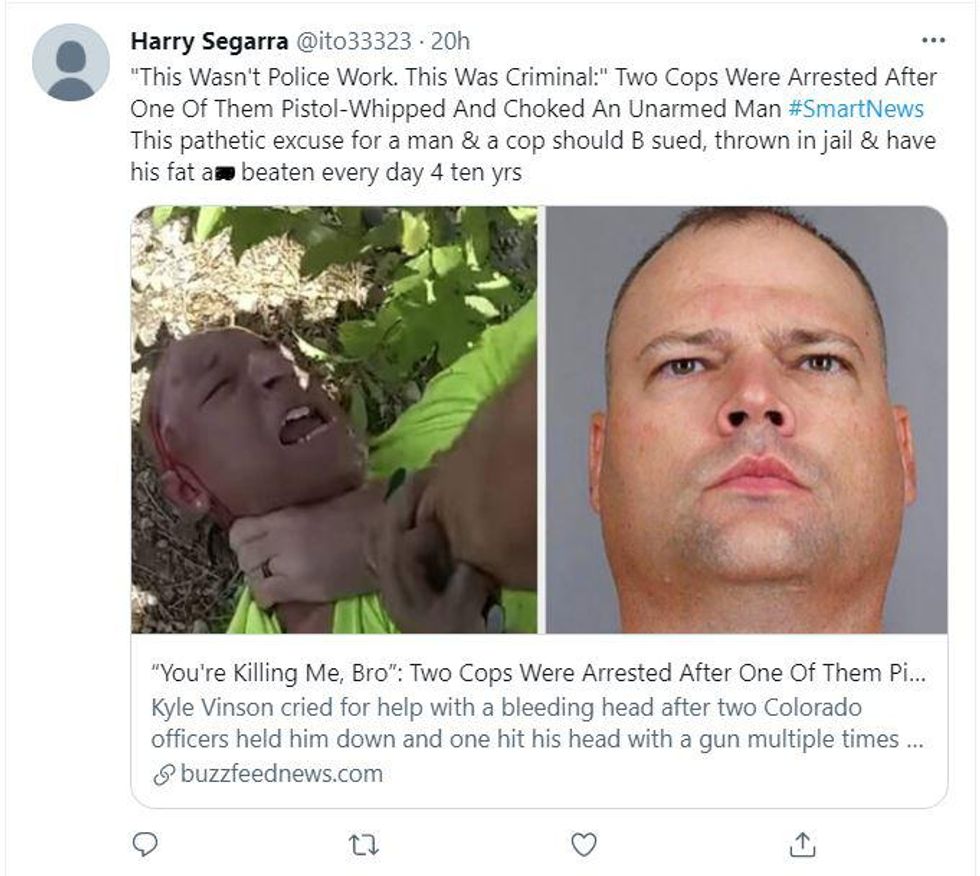Click the sentence starting "This pathetic excuse"
This screenshot has width=980, height=876.
(x=532, y=140)
